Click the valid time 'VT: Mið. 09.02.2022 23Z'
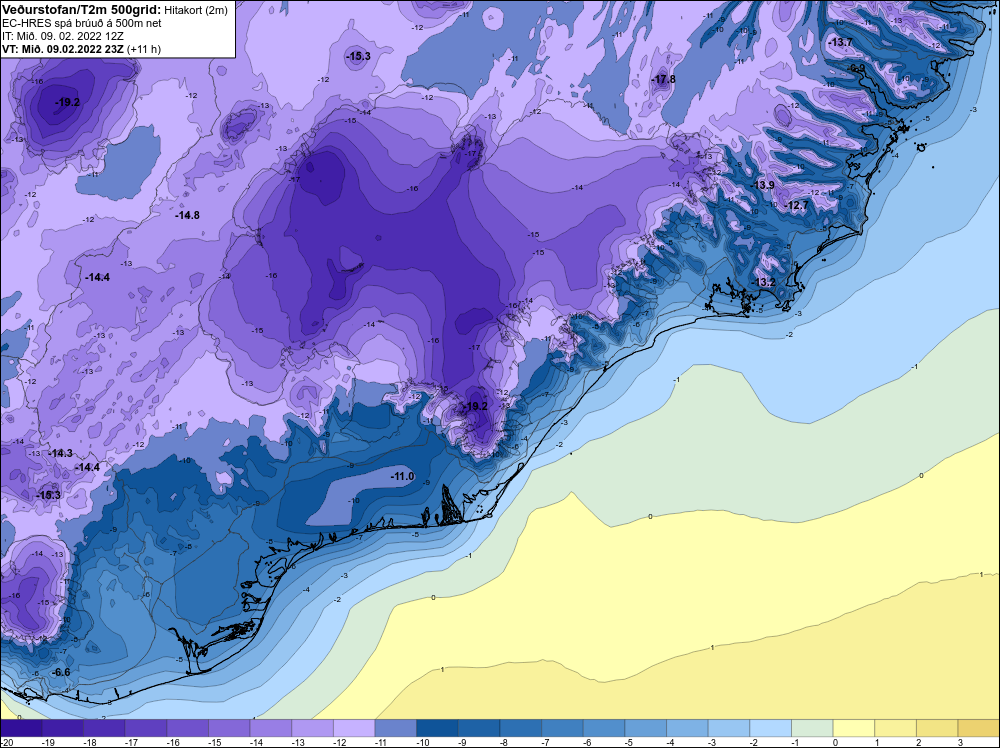This screenshot has height=748, width=1000. point(63,49)
